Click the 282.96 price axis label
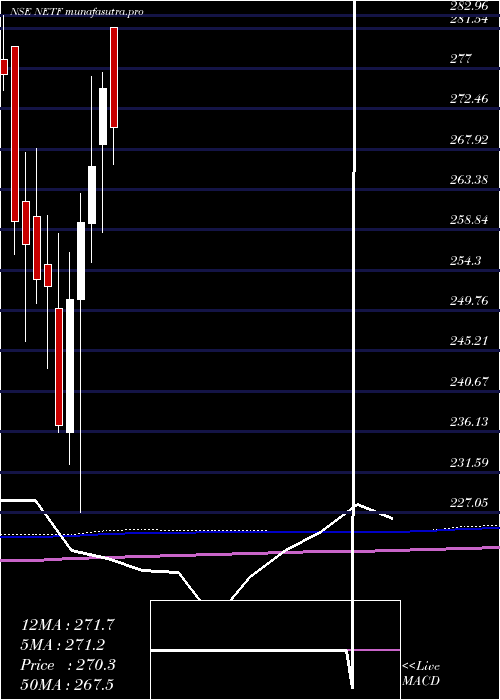 coord(469,6)
